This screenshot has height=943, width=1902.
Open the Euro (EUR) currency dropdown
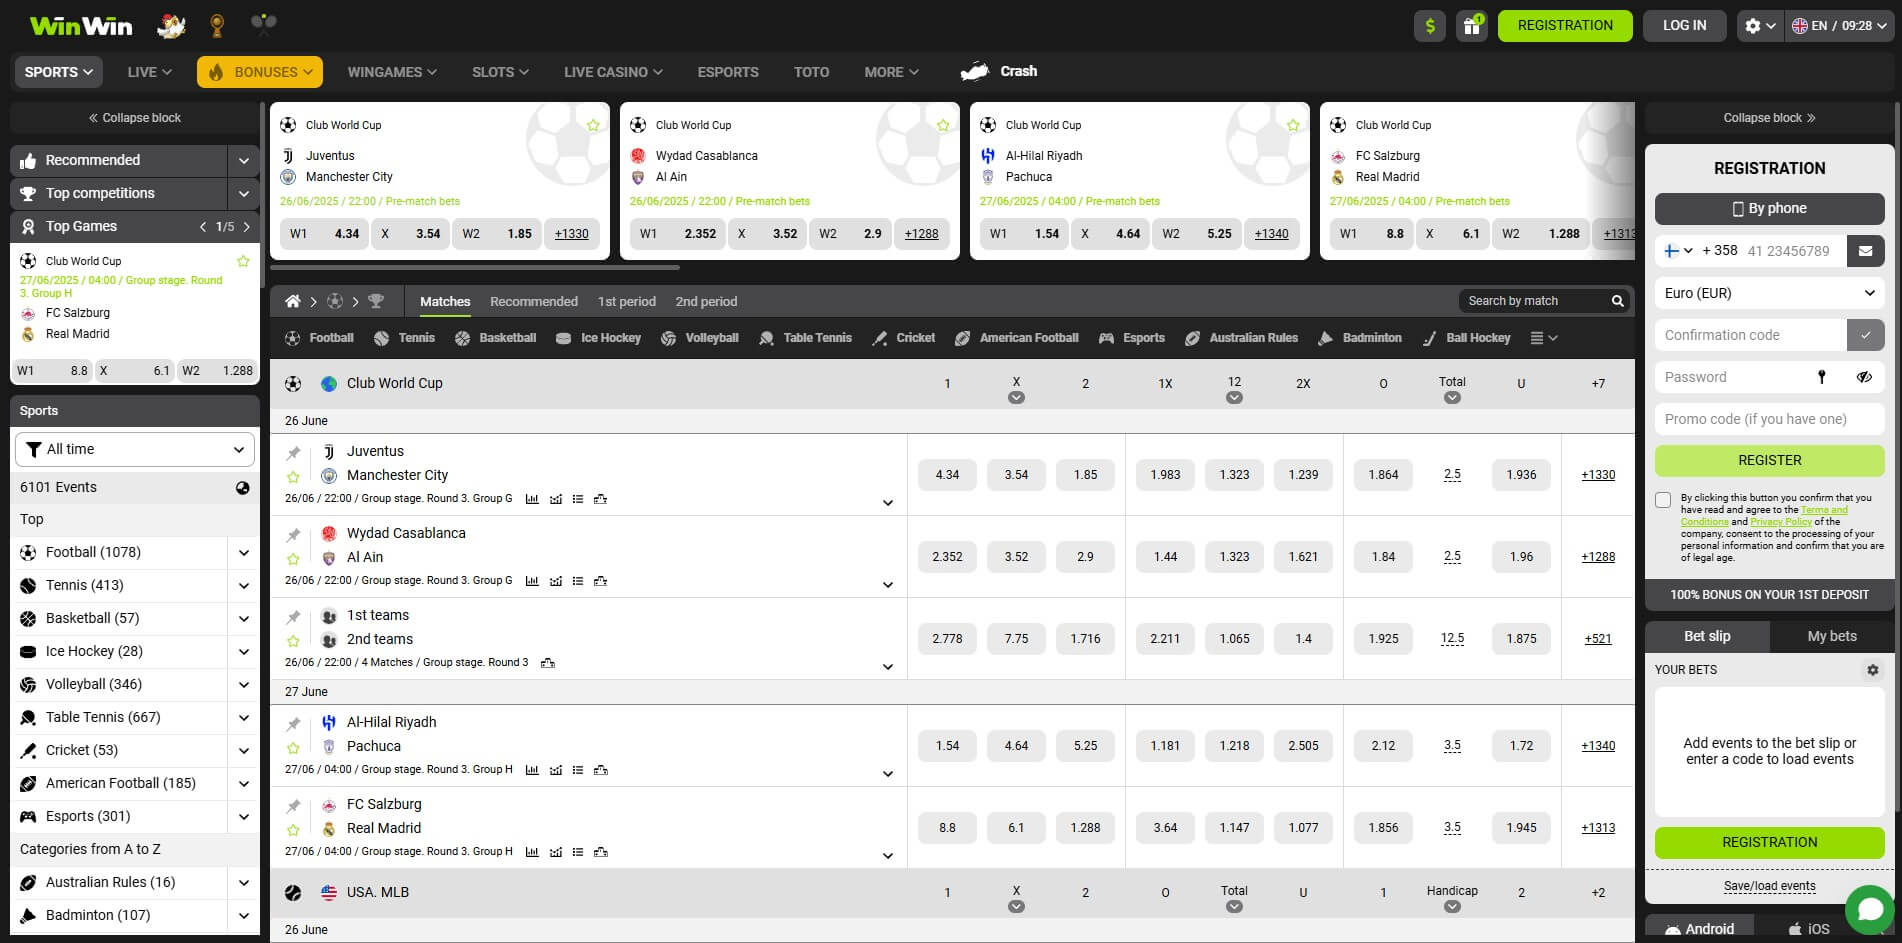click(x=1769, y=292)
